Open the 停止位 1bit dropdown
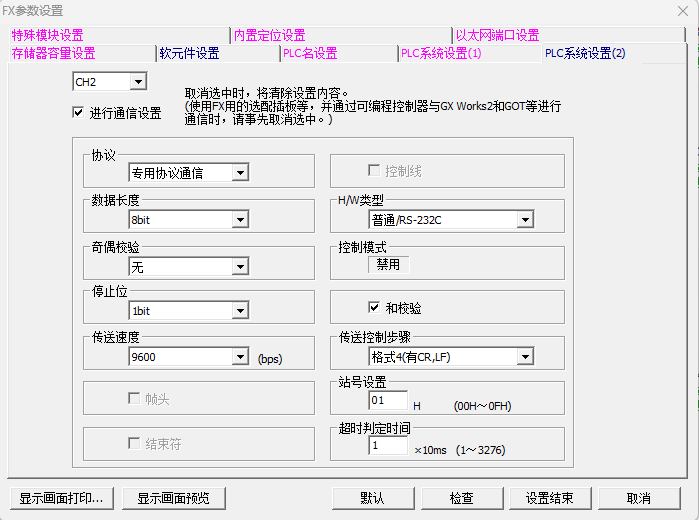699x520 pixels. [239, 311]
